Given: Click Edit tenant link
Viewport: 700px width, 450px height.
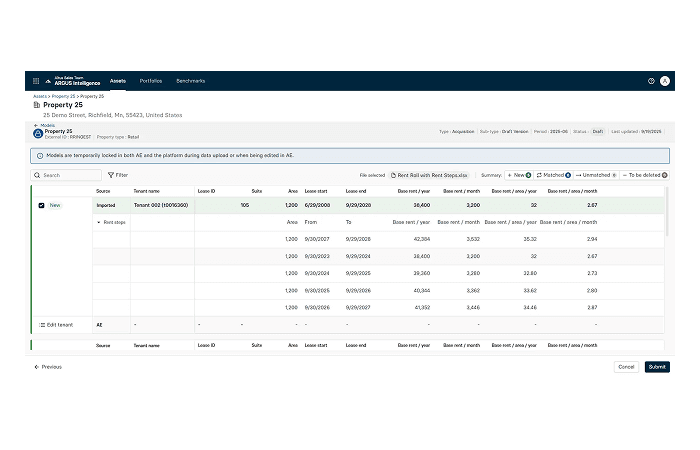Looking at the screenshot, I should coord(60,325).
